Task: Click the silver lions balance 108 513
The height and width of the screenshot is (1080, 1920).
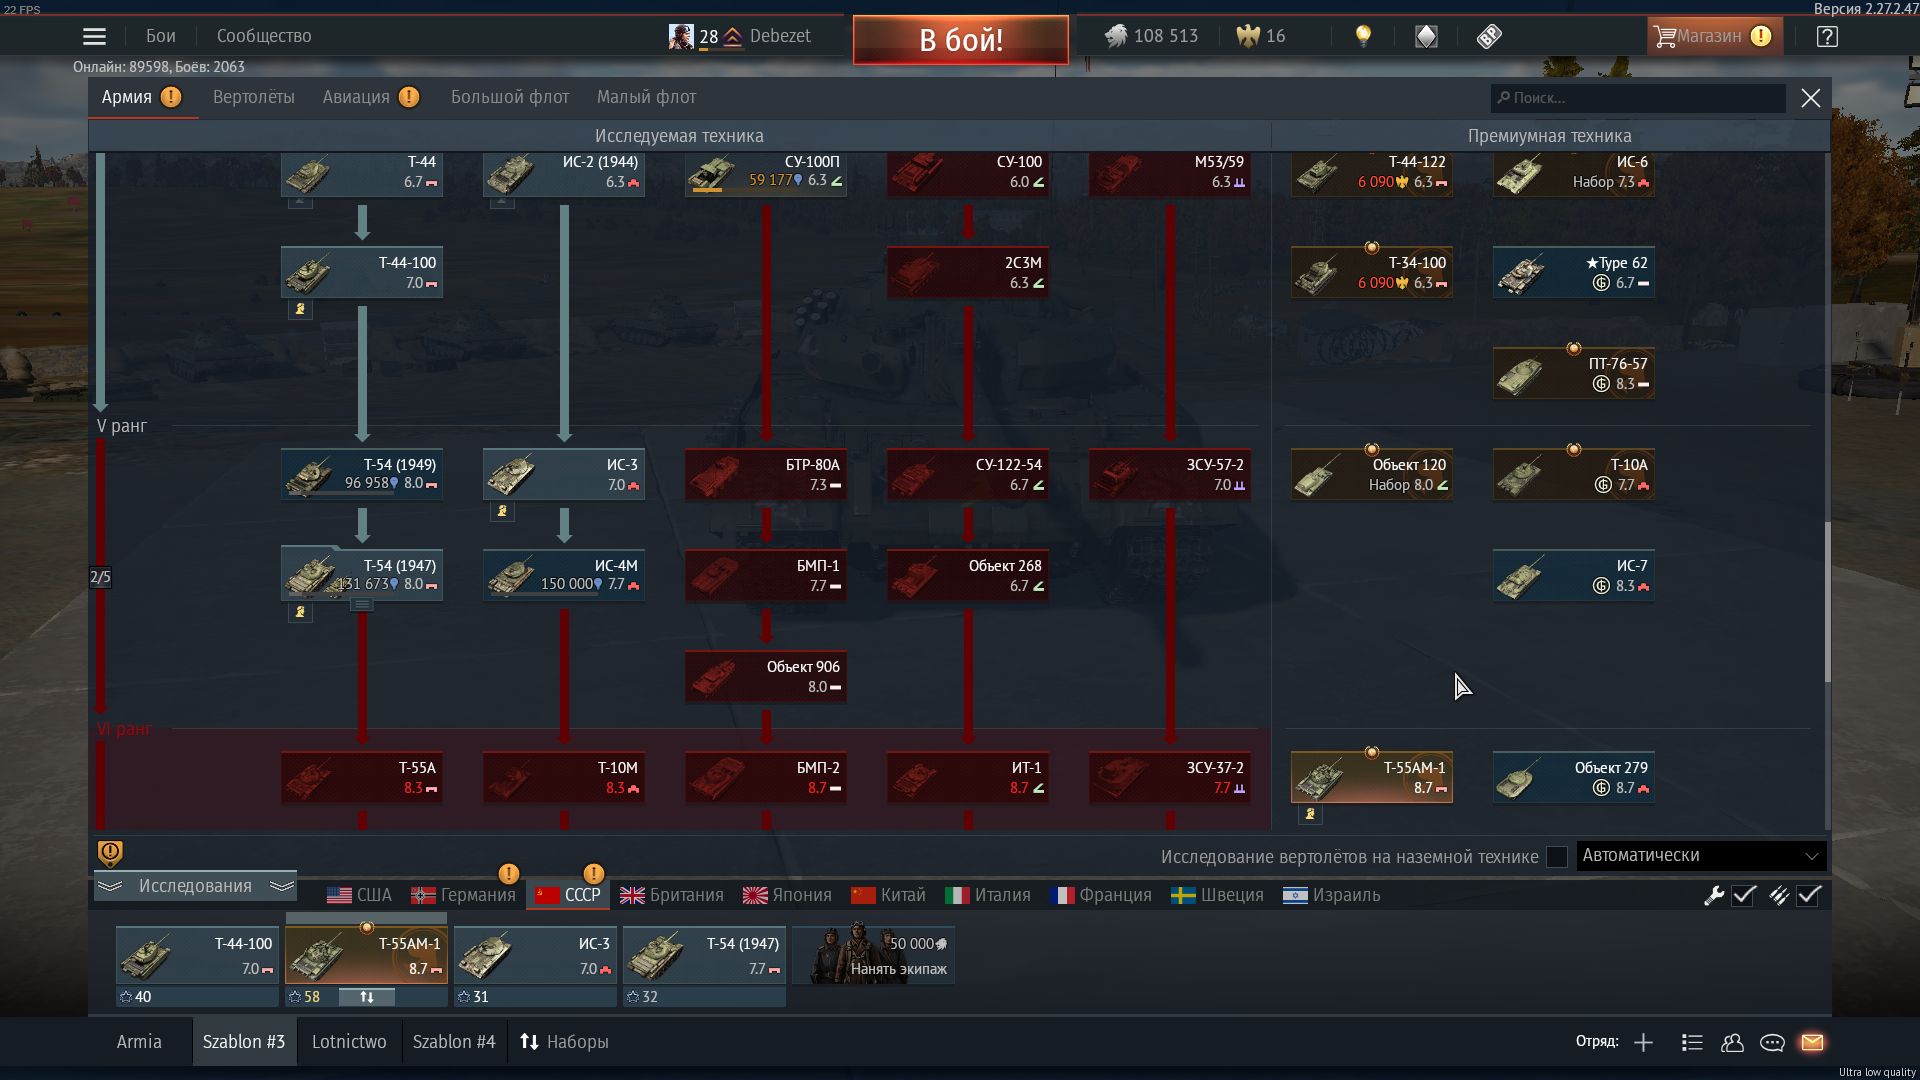Action: point(1151,36)
